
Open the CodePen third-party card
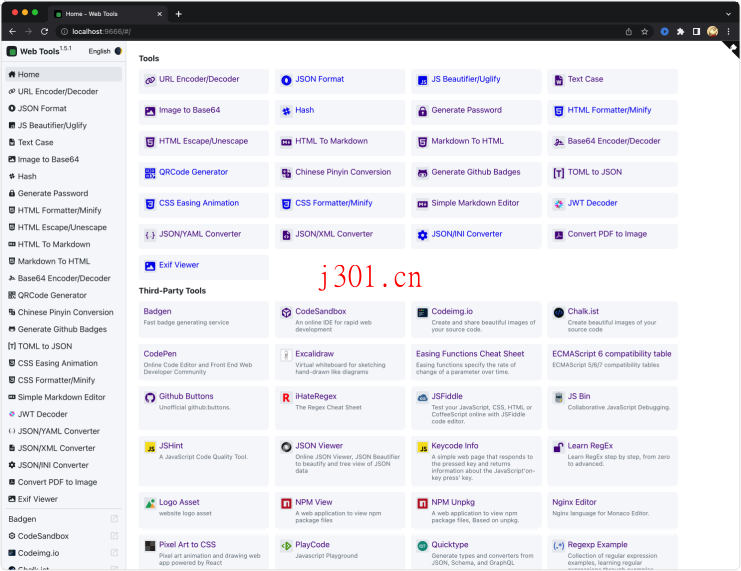tap(204, 362)
